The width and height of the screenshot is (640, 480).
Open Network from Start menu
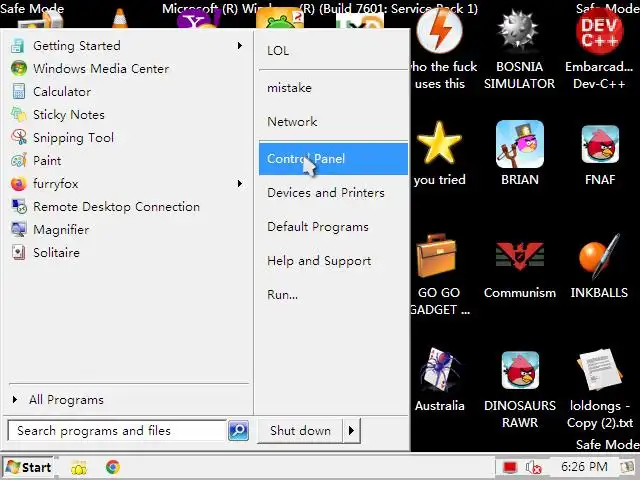tap(333, 122)
